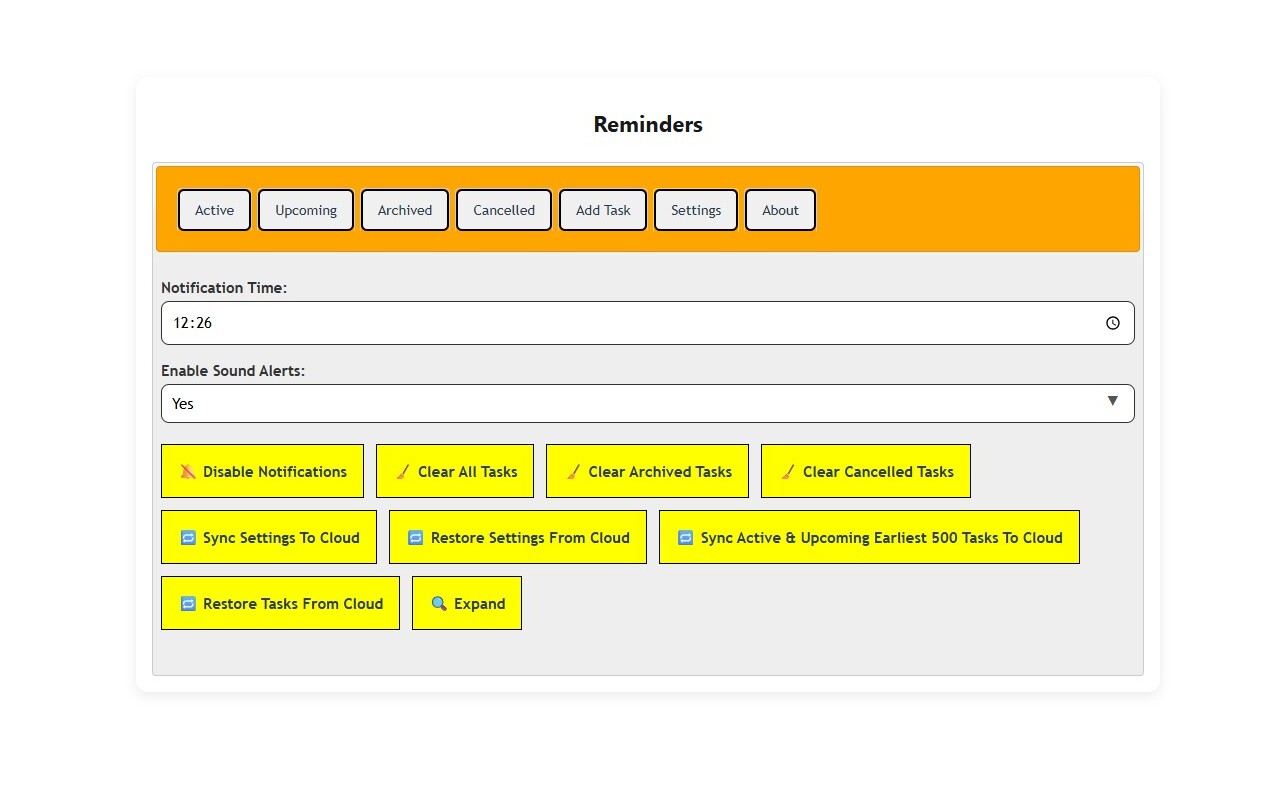Click the muted bell icon on Disable Notifications
This screenshot has height=800, width=1280.
point(188,472)
